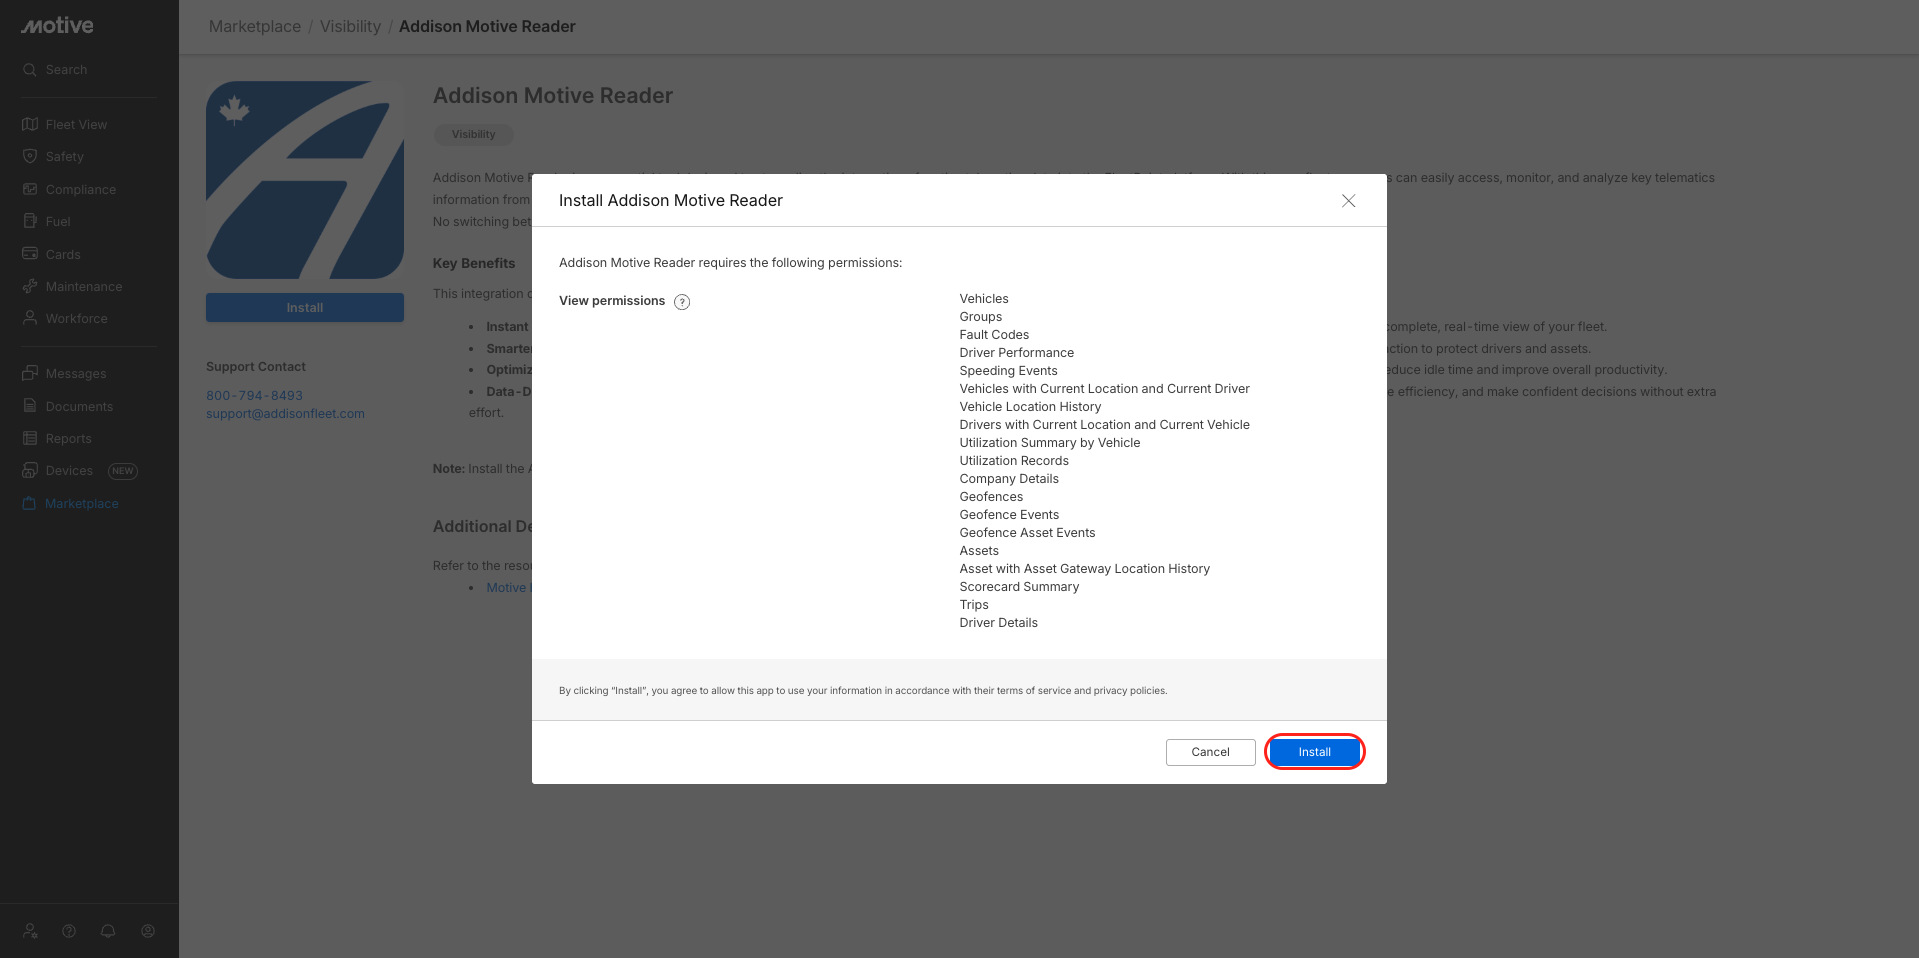Click the View permissions help icon
The height and width of the screenshot is (958, 1919).
pyautogui.click(x=682, y=302)
